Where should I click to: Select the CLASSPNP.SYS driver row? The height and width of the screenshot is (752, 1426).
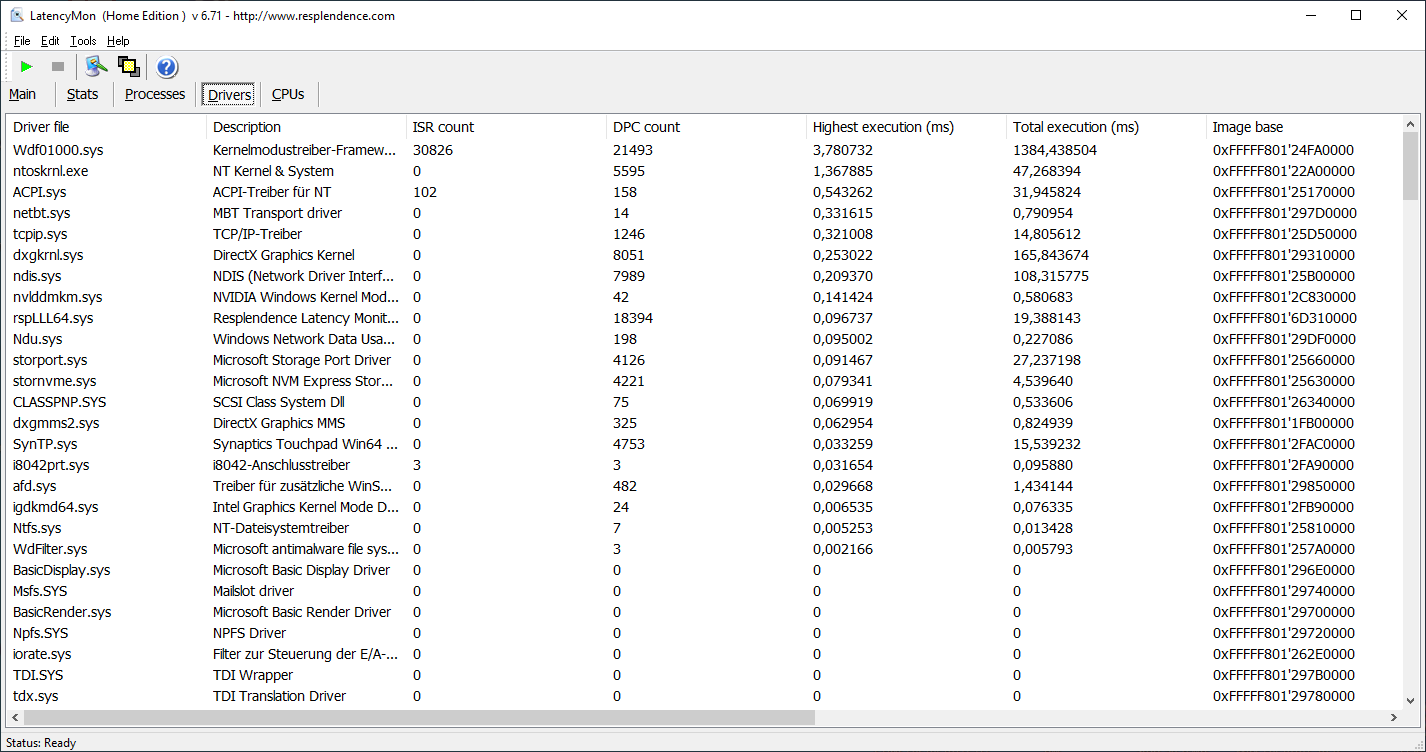coord(704,402)
